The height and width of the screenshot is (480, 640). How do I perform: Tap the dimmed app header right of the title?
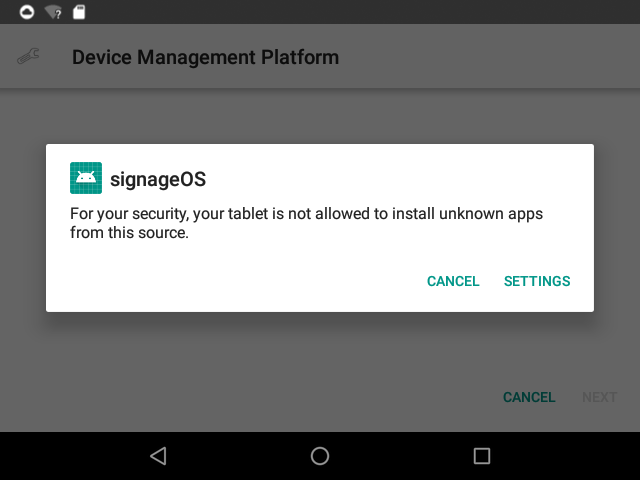(x=490, y=57)
